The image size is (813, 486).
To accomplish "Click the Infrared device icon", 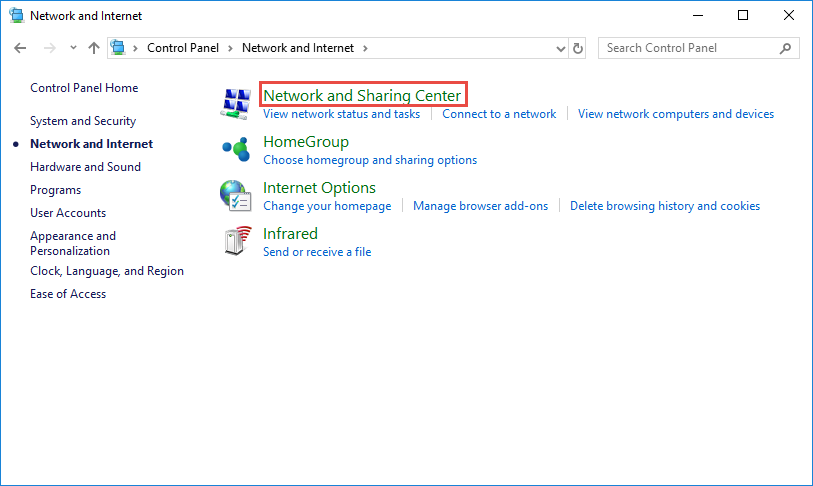I will click(237, 241).
